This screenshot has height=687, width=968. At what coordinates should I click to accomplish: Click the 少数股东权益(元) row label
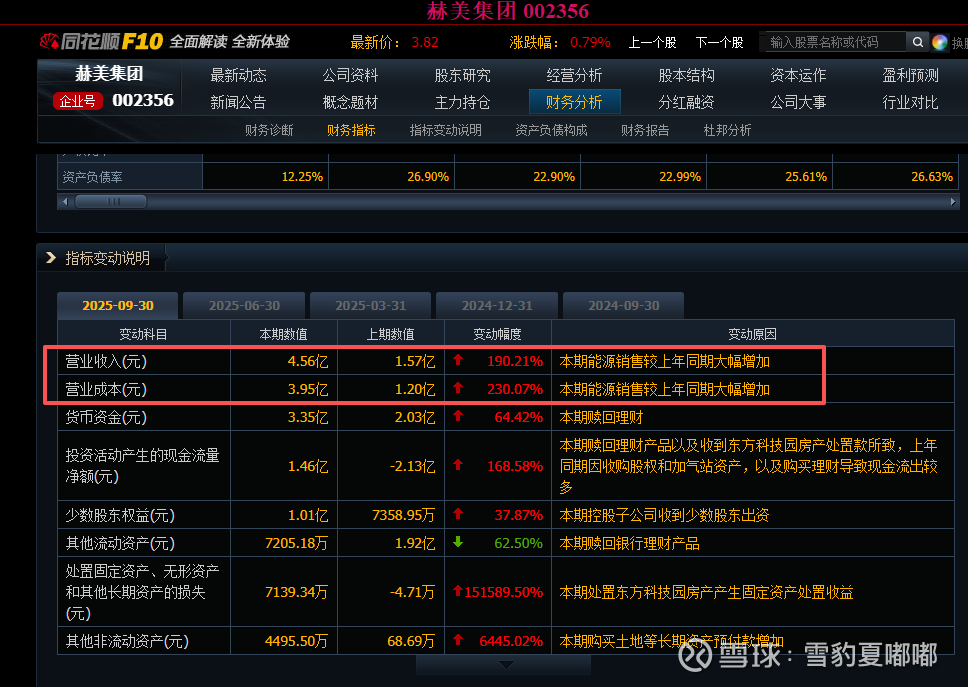(x=120, y=515)
